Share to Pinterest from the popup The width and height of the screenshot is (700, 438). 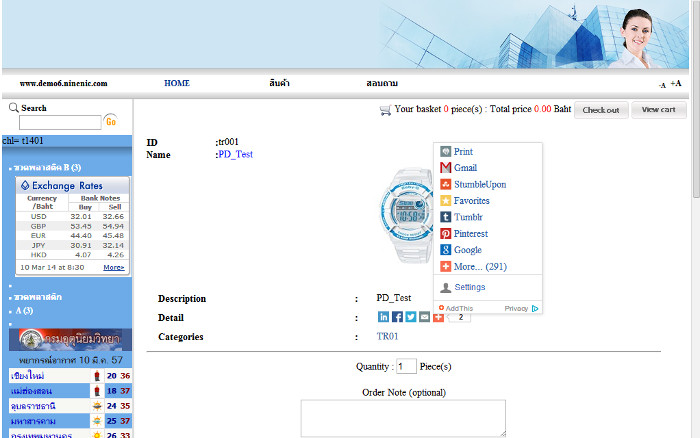pyautogui.click(x=472, y=234)
